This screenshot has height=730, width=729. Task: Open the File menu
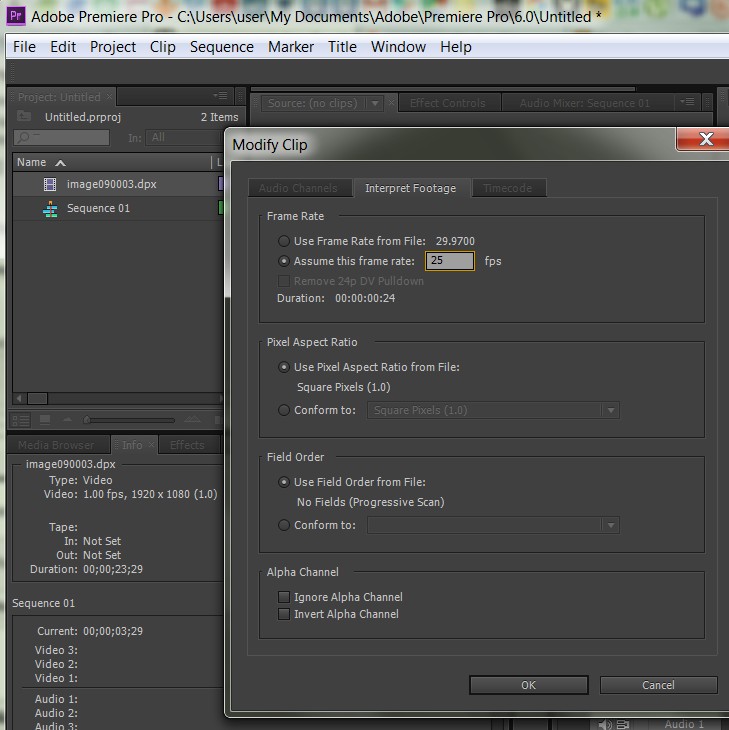24,47
